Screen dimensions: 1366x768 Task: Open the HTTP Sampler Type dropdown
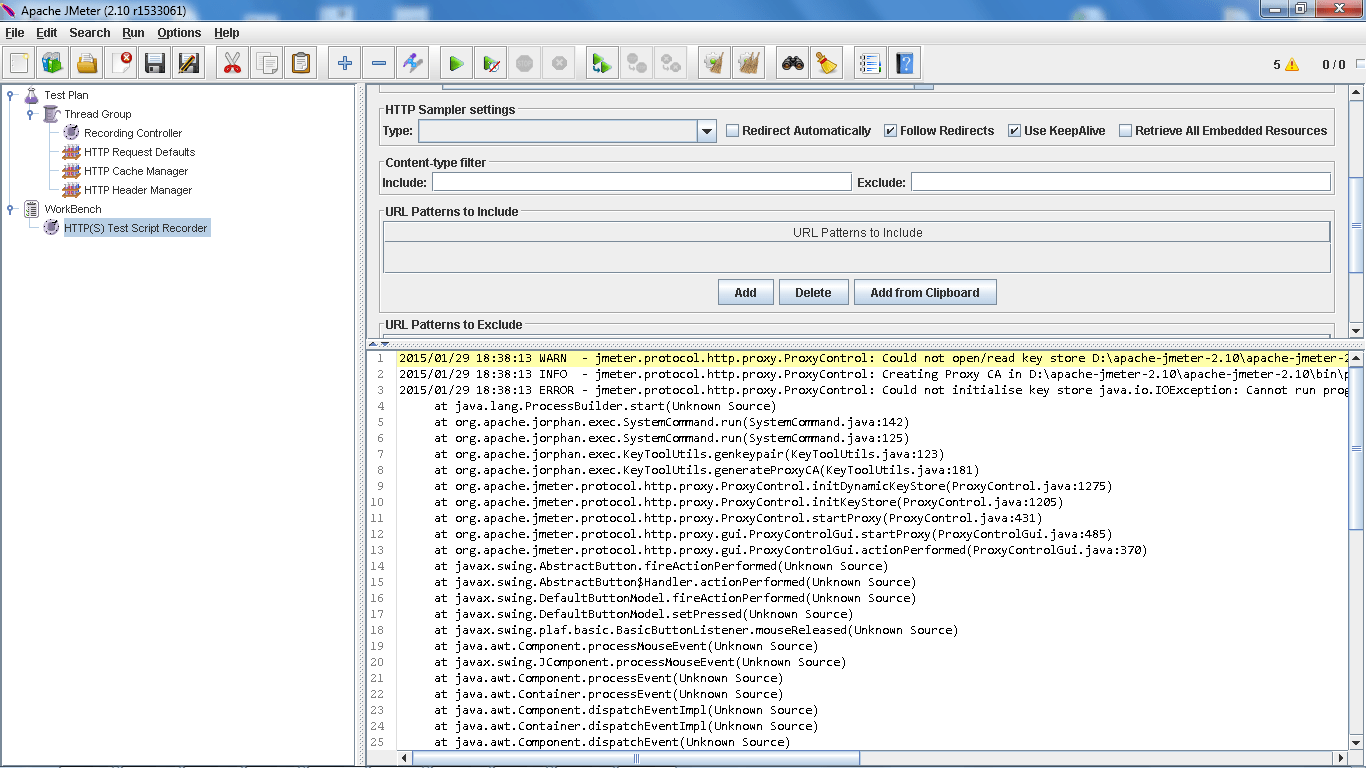click(x=707, y=130)
